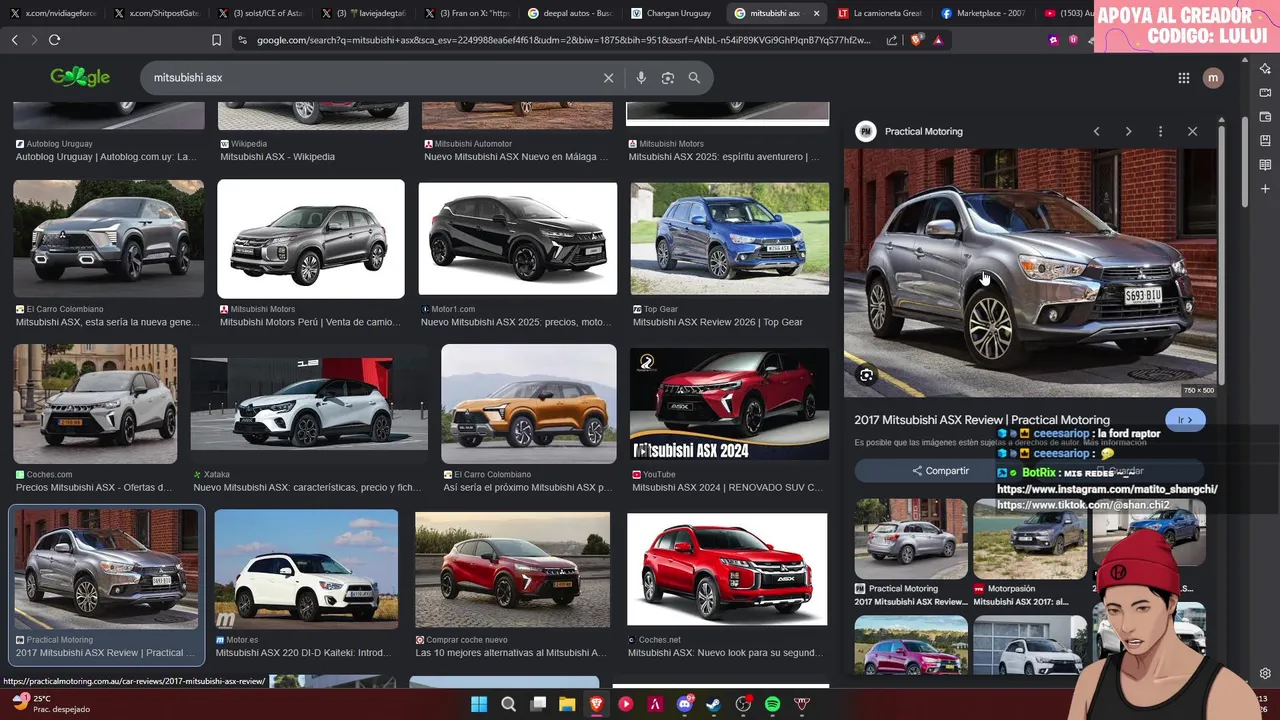This screenshot has height=720, width=1280.
Task: Click the Compartir button
Action: [x=940, y=471]
